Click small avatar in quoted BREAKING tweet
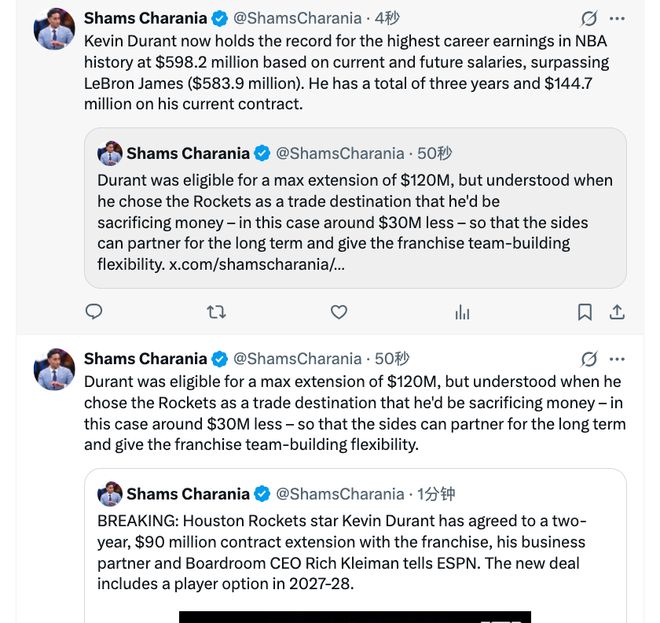The image size is (660, 623). coord(110,494)
